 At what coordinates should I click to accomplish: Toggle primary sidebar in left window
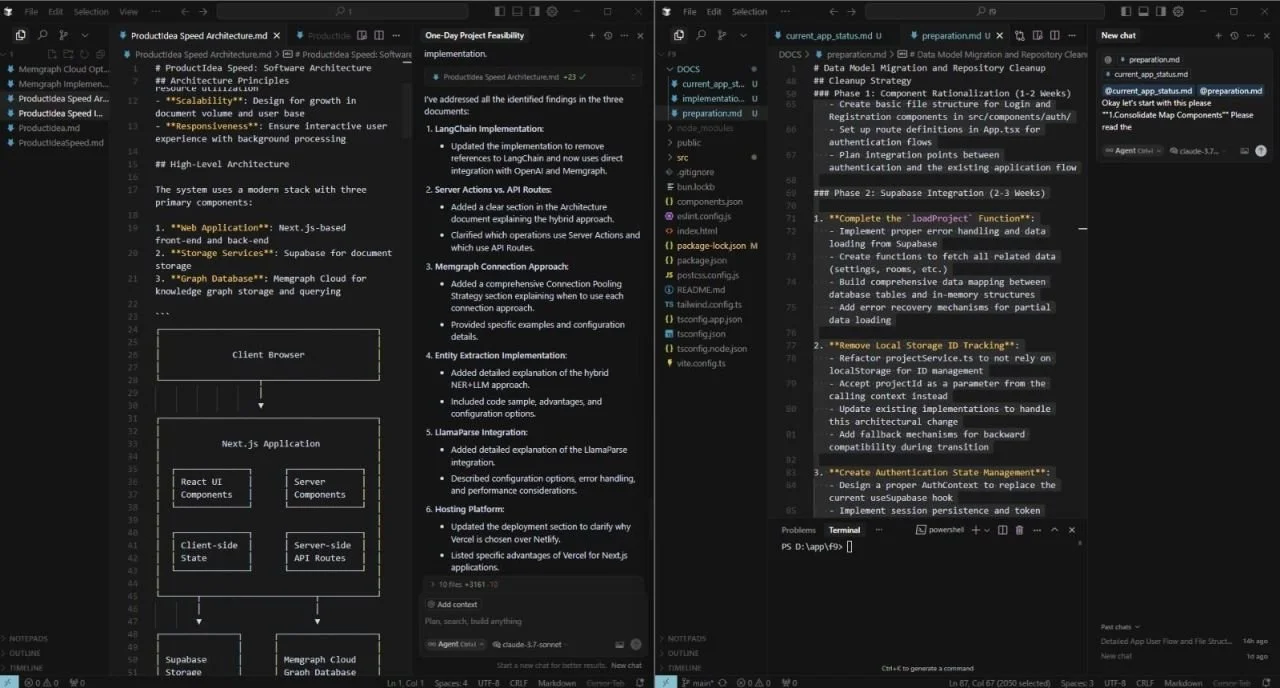point(502,11)
